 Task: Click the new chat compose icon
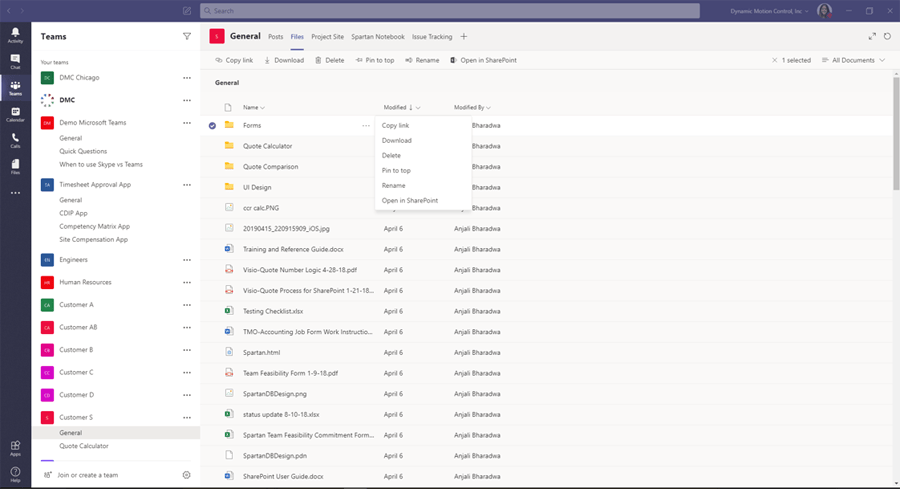(187, 10)
